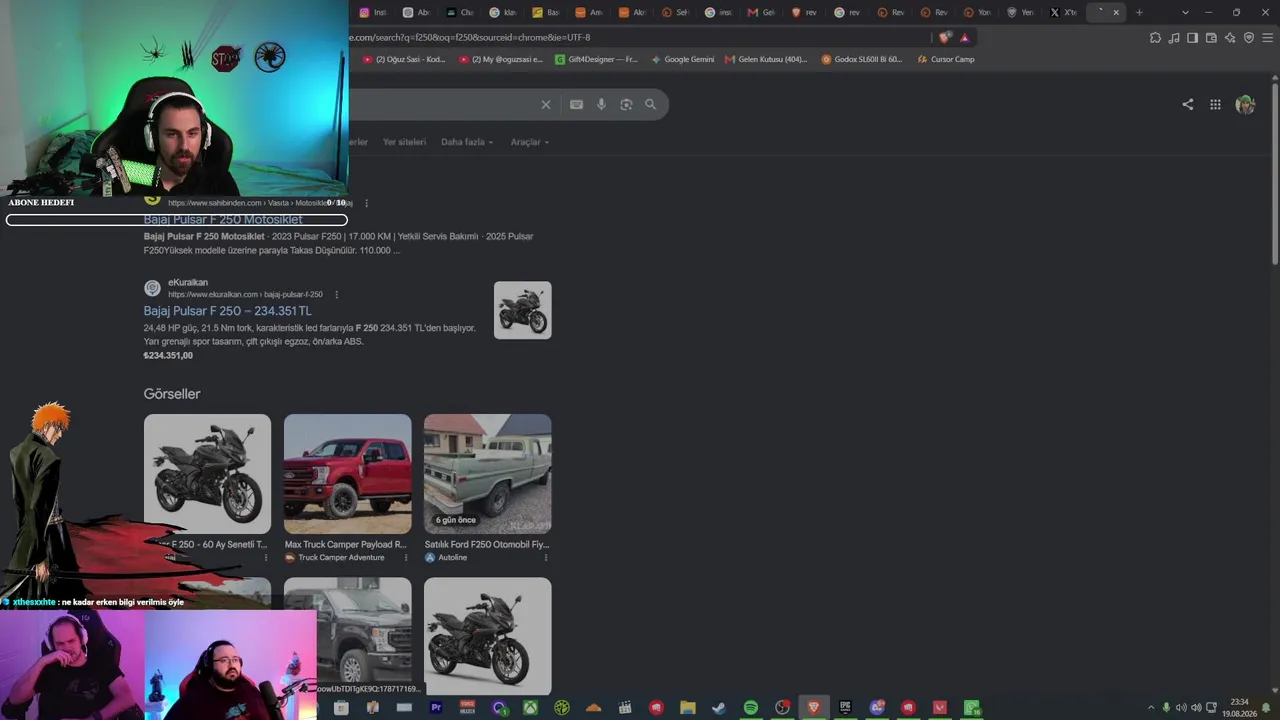Click the browser address bar URL
The height and width of the screenshot is (720, 1280).
click(x=470, y=37)
